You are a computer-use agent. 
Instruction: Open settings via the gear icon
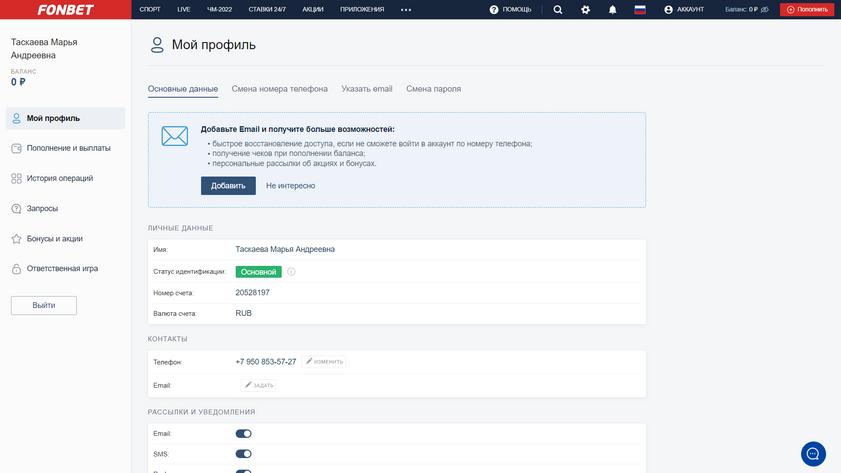[x=585, y=9]
